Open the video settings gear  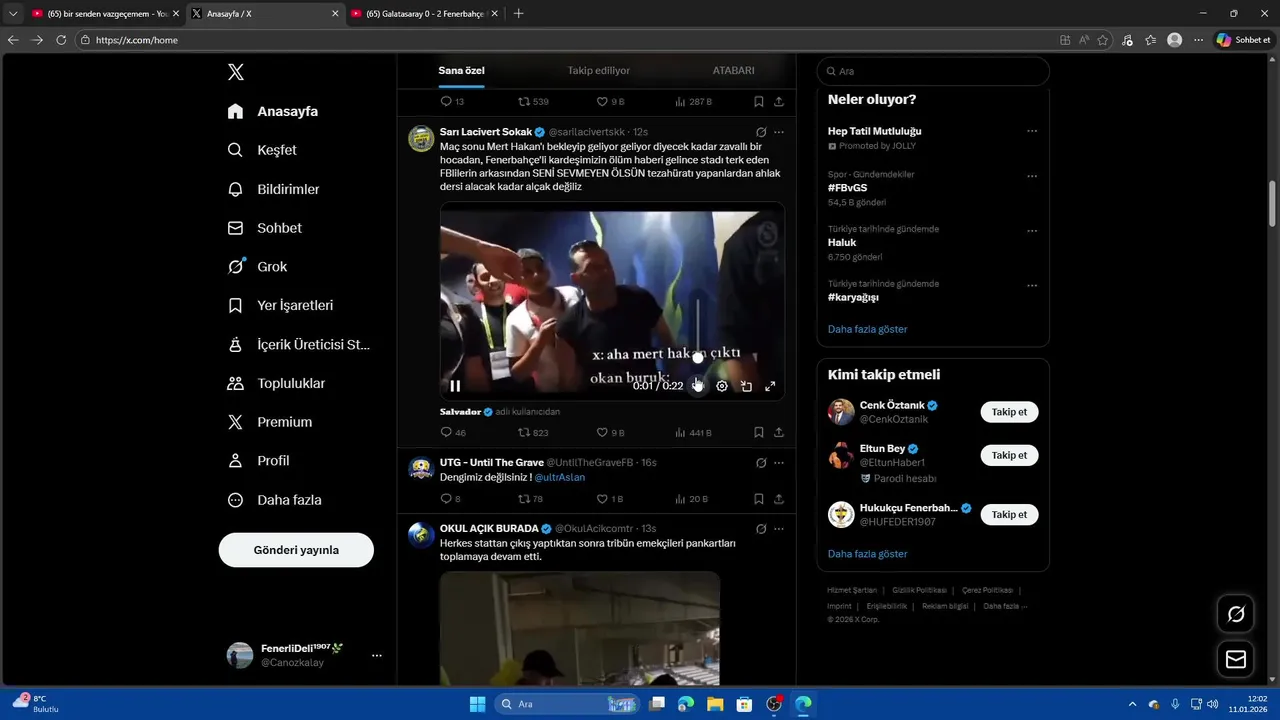pos(722,386)
